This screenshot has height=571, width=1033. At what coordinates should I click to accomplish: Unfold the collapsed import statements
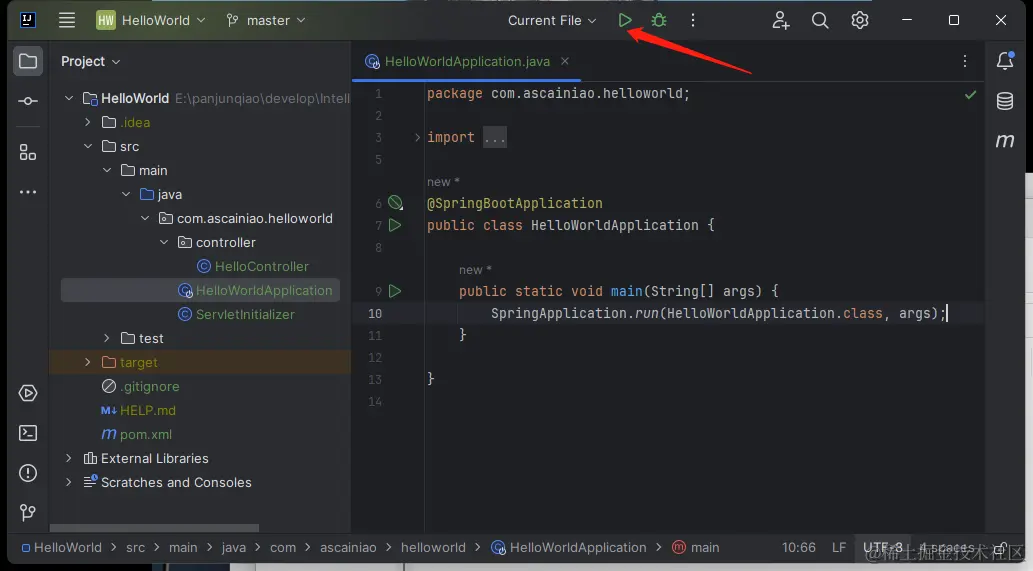pos(417,137)
